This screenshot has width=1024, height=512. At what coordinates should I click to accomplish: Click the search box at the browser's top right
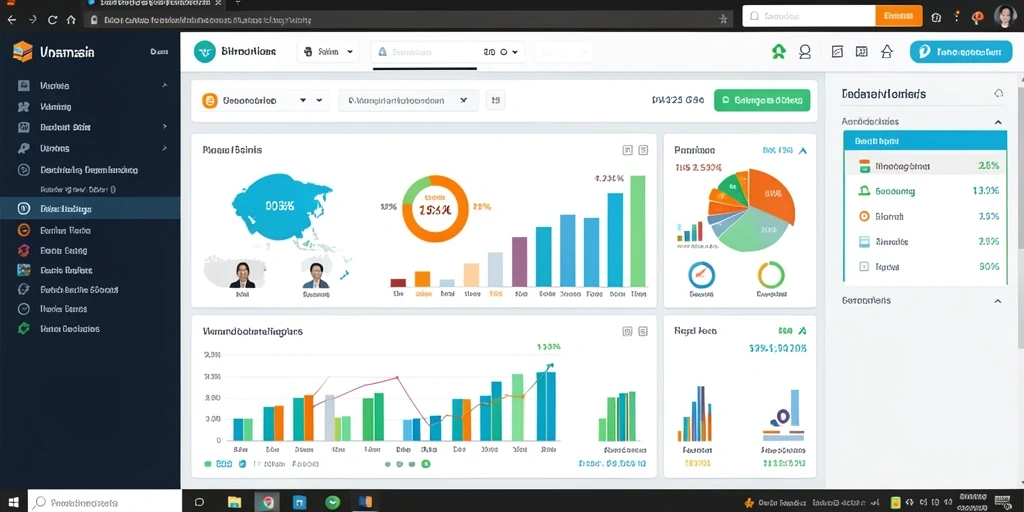point(809,16)
